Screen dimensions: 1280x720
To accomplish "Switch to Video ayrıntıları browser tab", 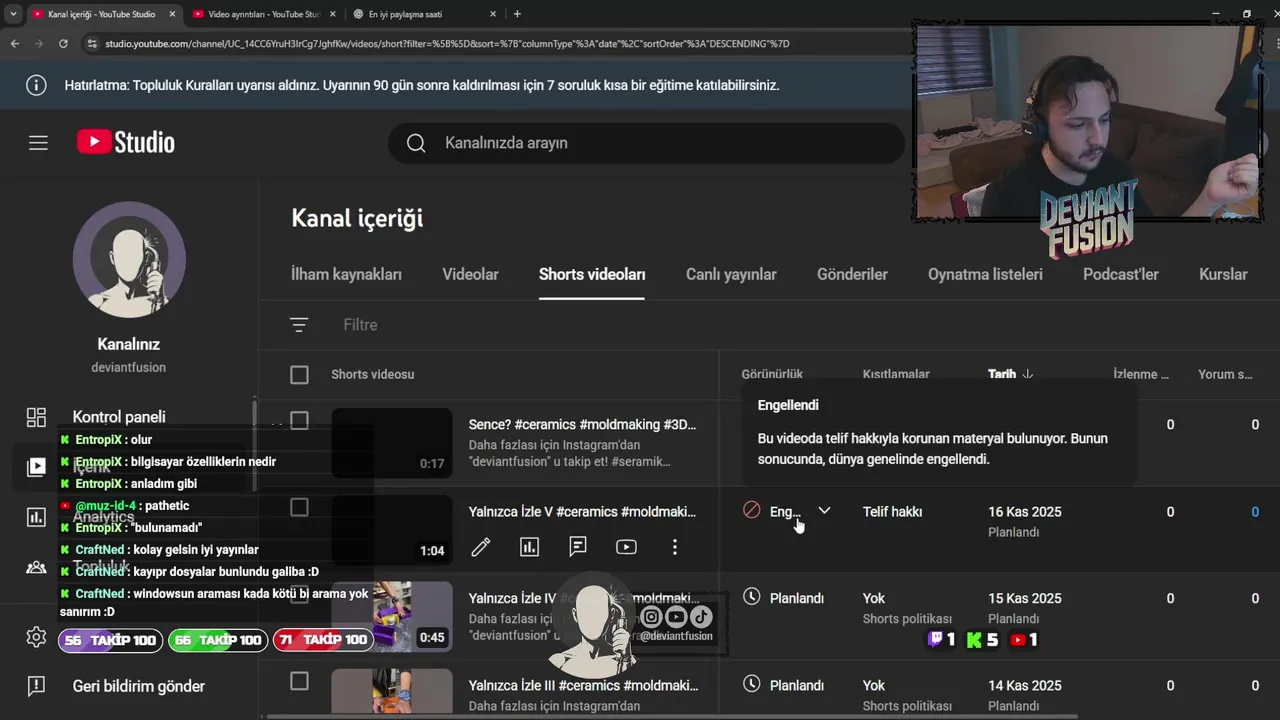I will [262, 14].
